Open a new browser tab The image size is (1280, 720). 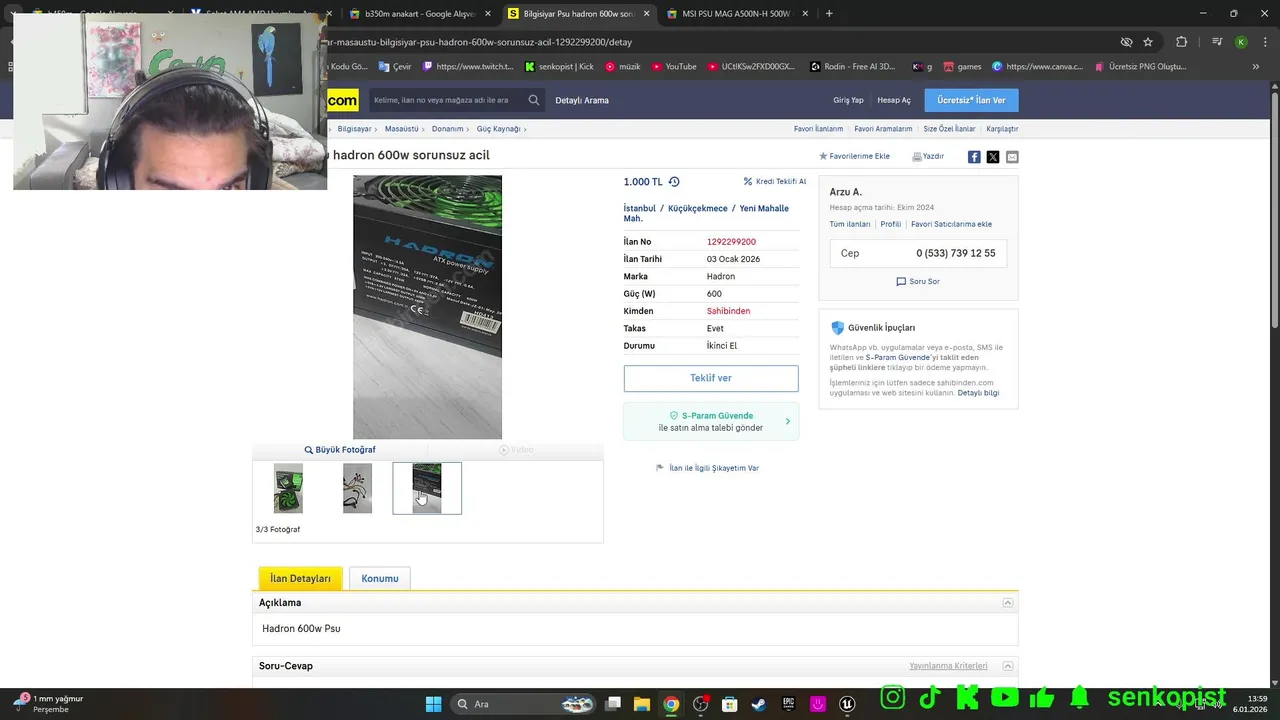point(829,14)
